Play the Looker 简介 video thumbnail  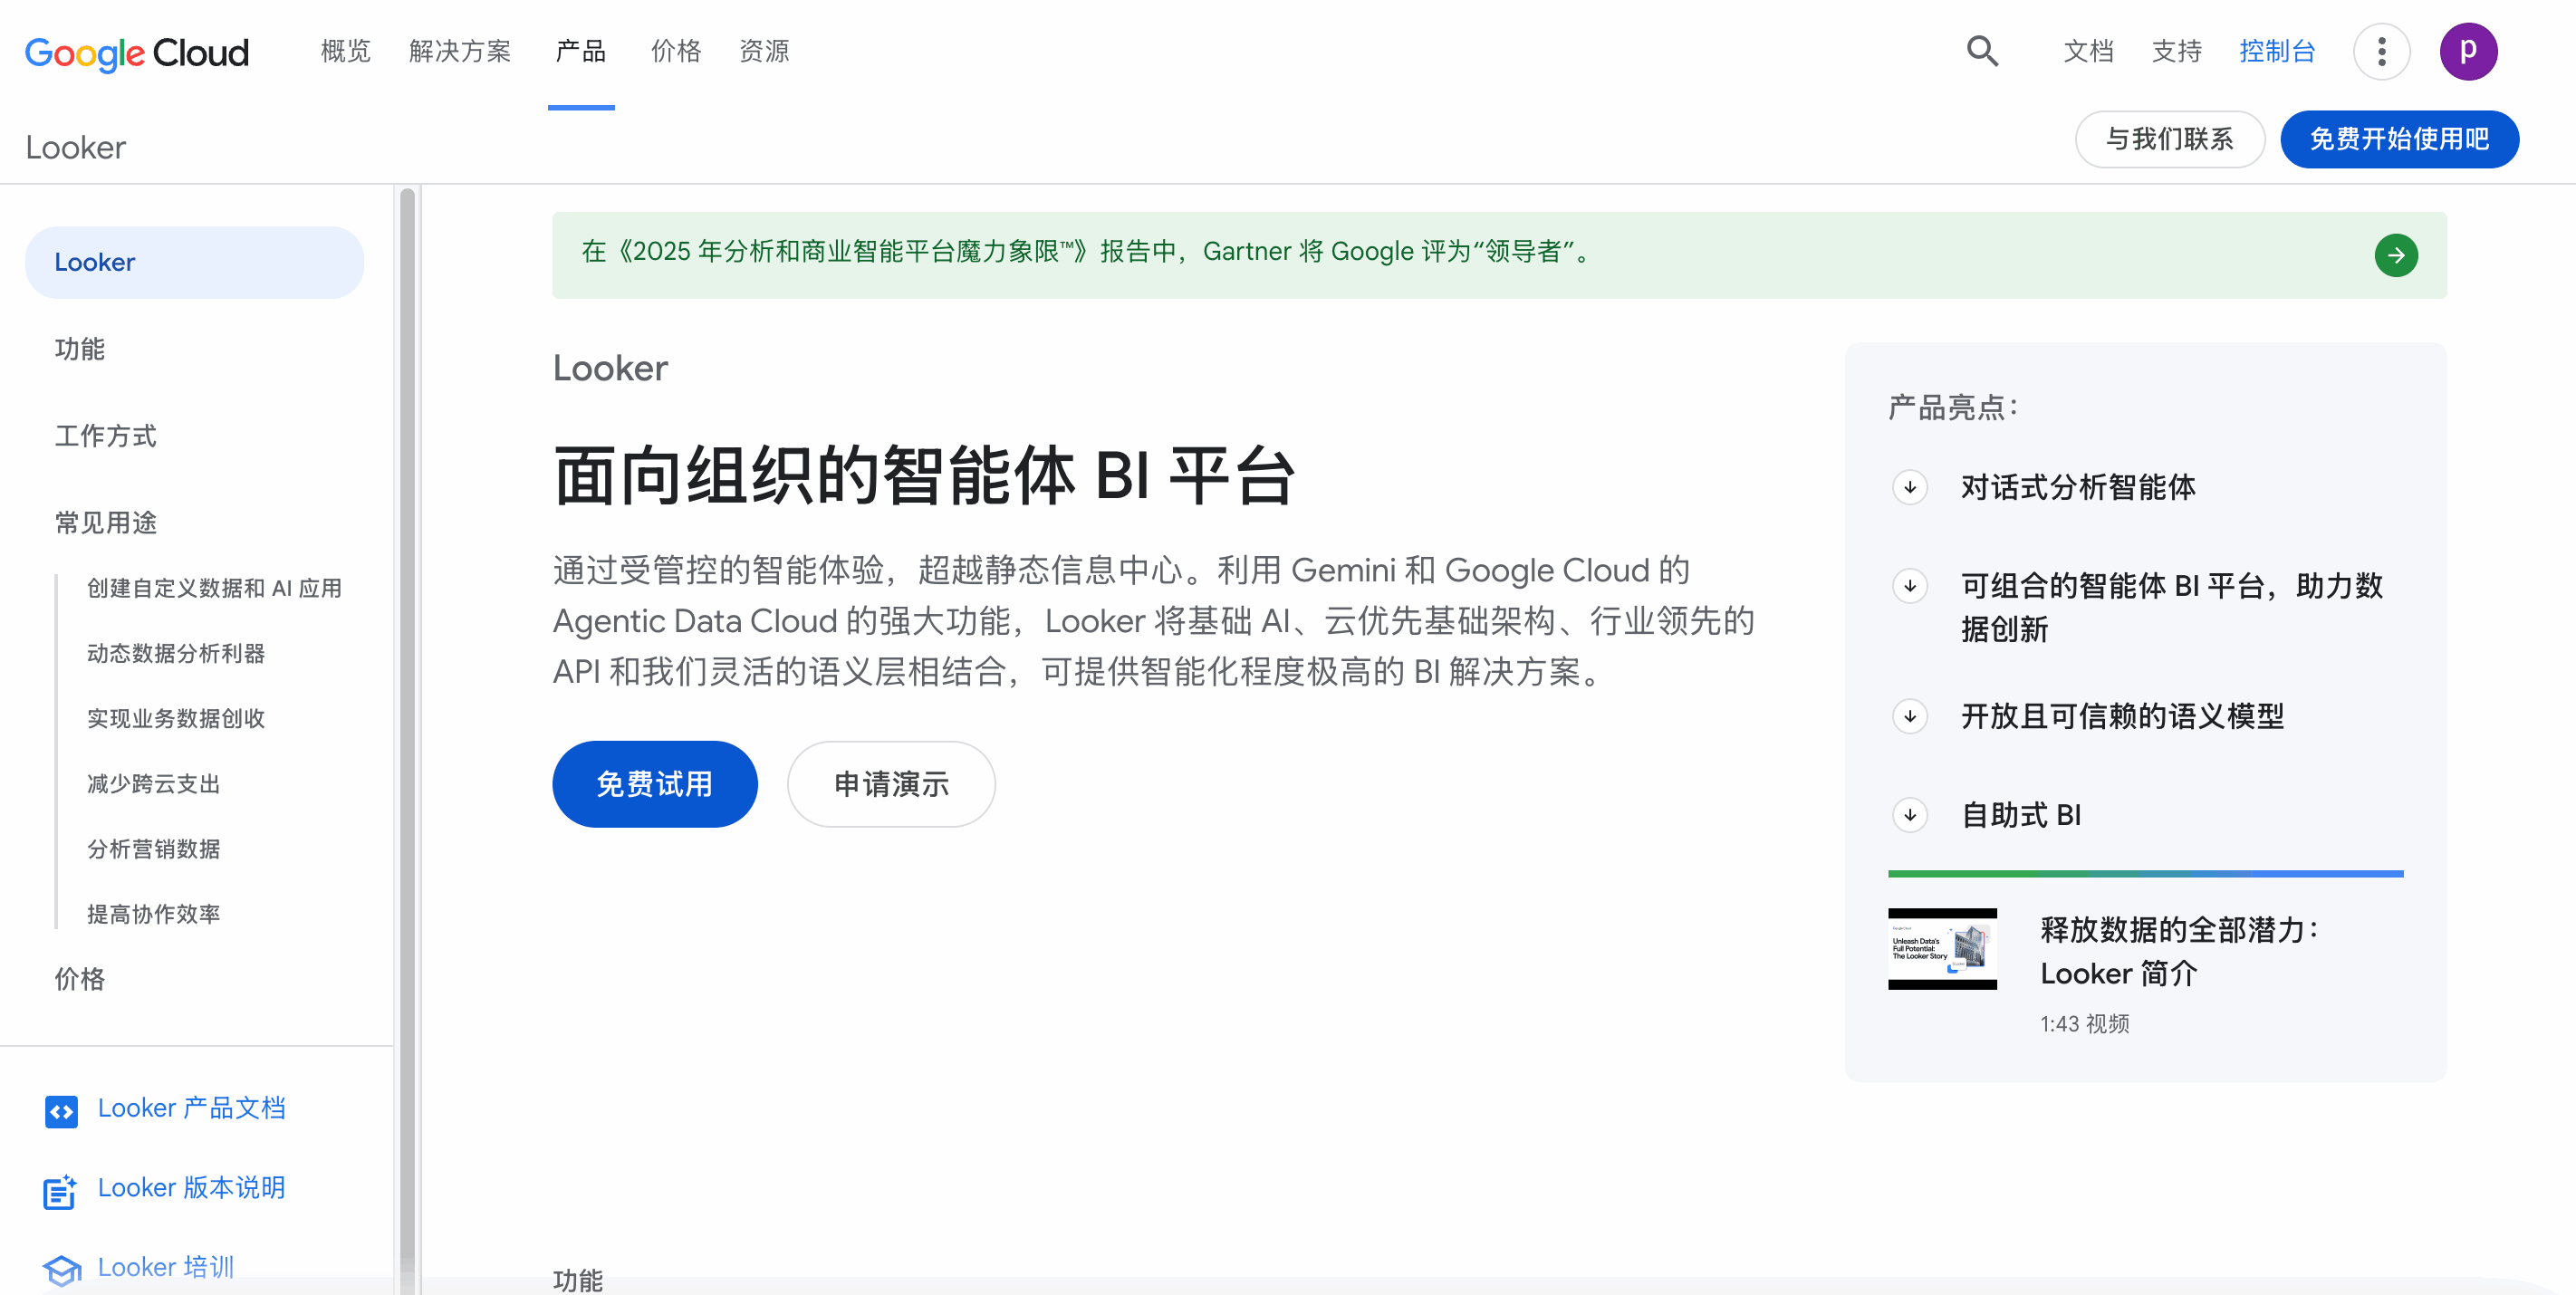click(x=1942, y=949)
